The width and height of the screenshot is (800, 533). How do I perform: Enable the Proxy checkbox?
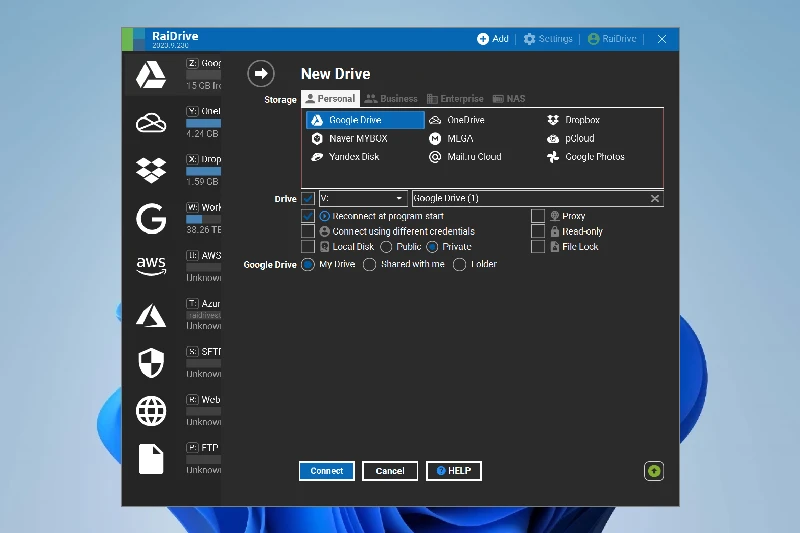(x=538, y=216)
